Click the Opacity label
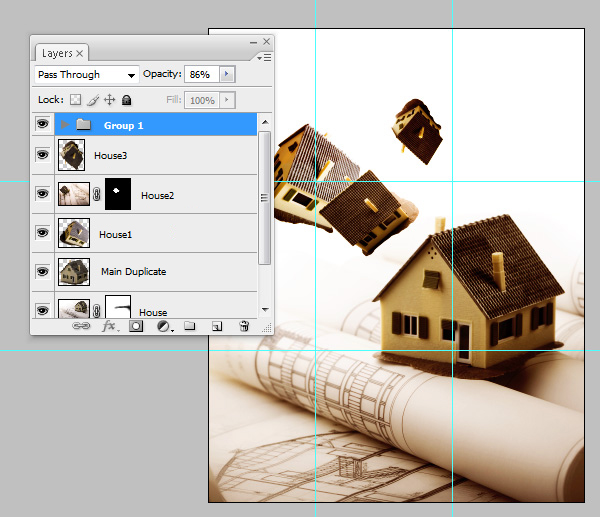Image resolution: width=600 pixels, height=517 pixels. click(x=162, y=74)
